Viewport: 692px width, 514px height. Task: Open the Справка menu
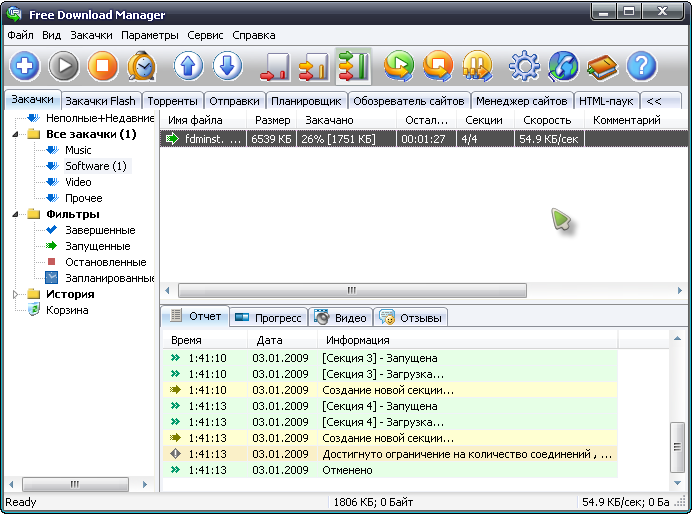point(254,35)
